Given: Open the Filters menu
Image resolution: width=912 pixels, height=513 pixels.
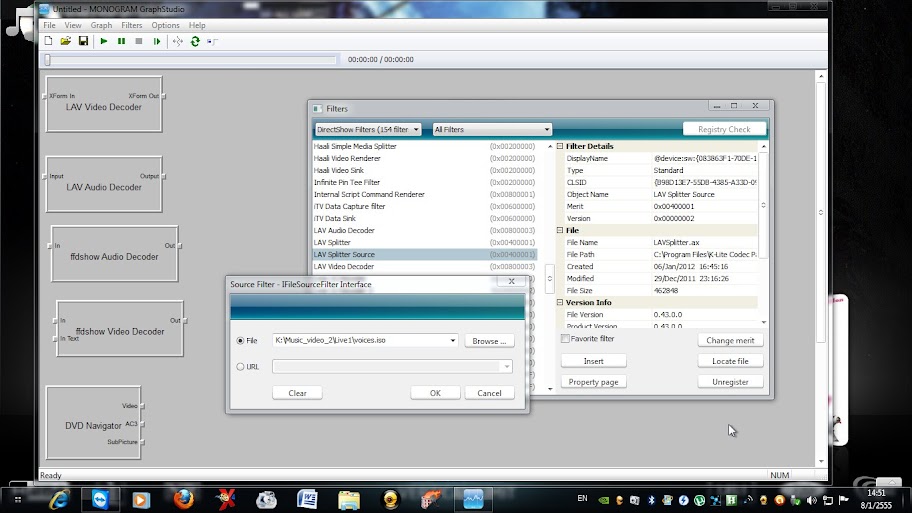Looking at the screenshot, I should click(131, 25).
